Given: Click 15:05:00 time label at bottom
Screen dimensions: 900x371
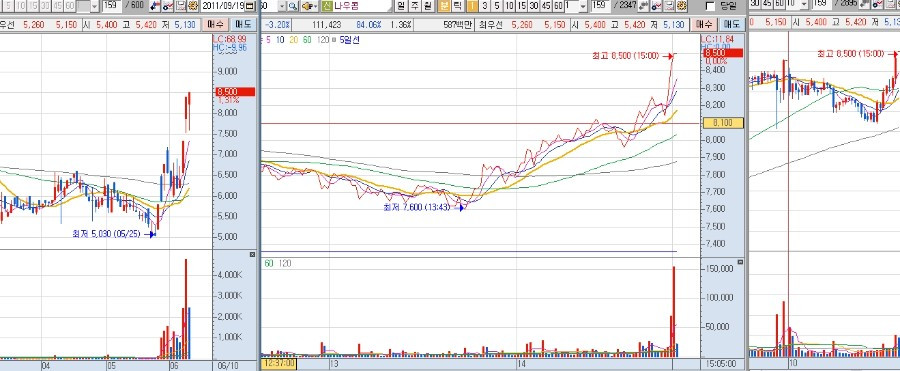Looking at the screenshot, I should tap(722, 364).
